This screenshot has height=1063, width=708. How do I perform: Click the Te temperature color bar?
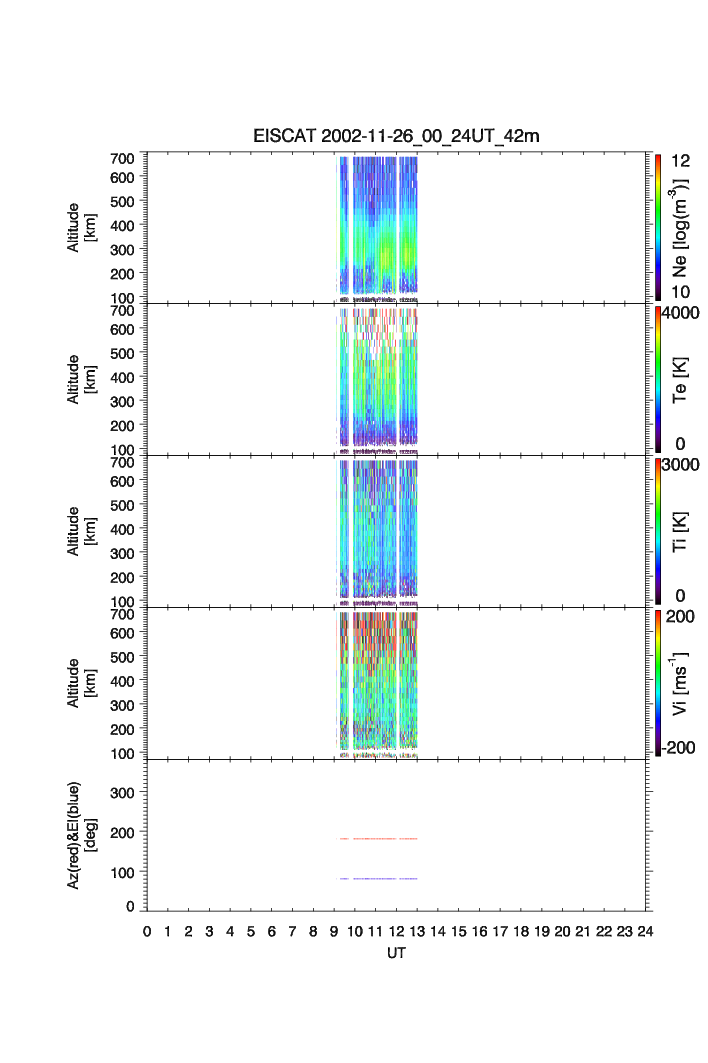tap(658, 379)
